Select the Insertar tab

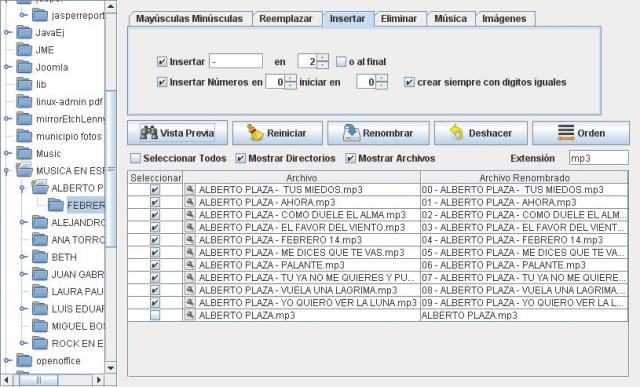[348, 19]
